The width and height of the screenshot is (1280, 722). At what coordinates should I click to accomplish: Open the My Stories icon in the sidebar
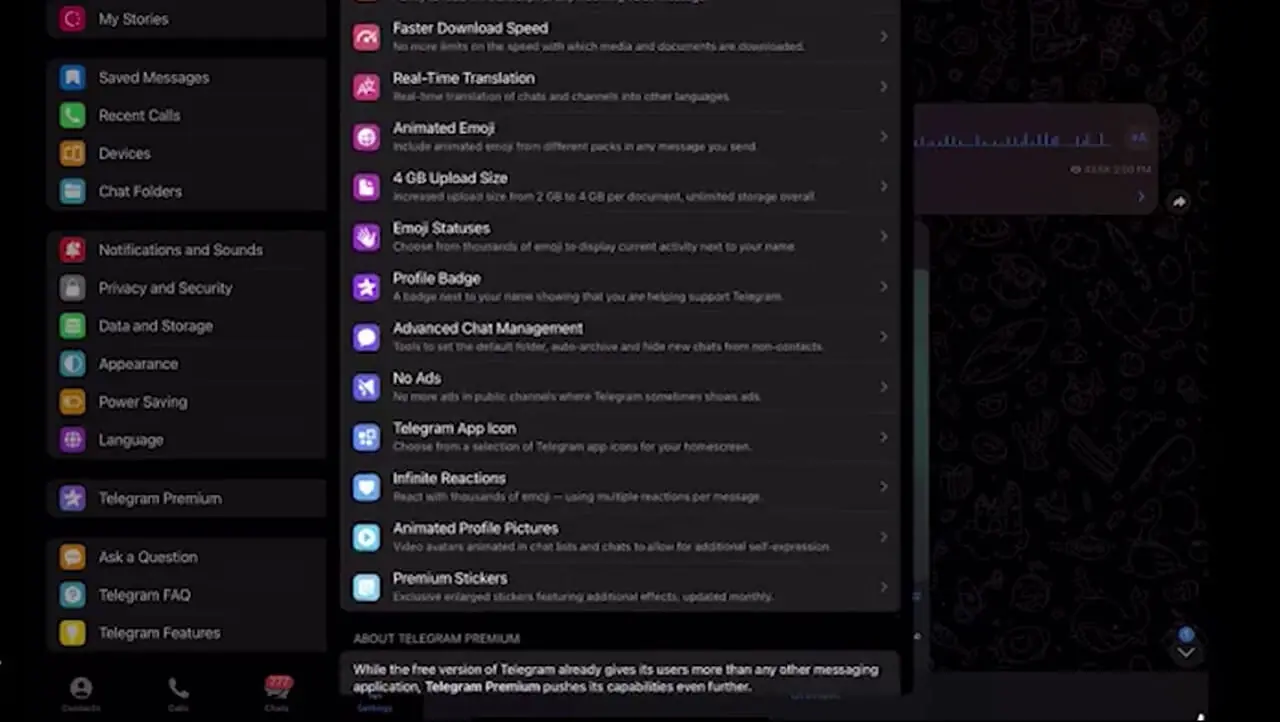coord(72,19)
